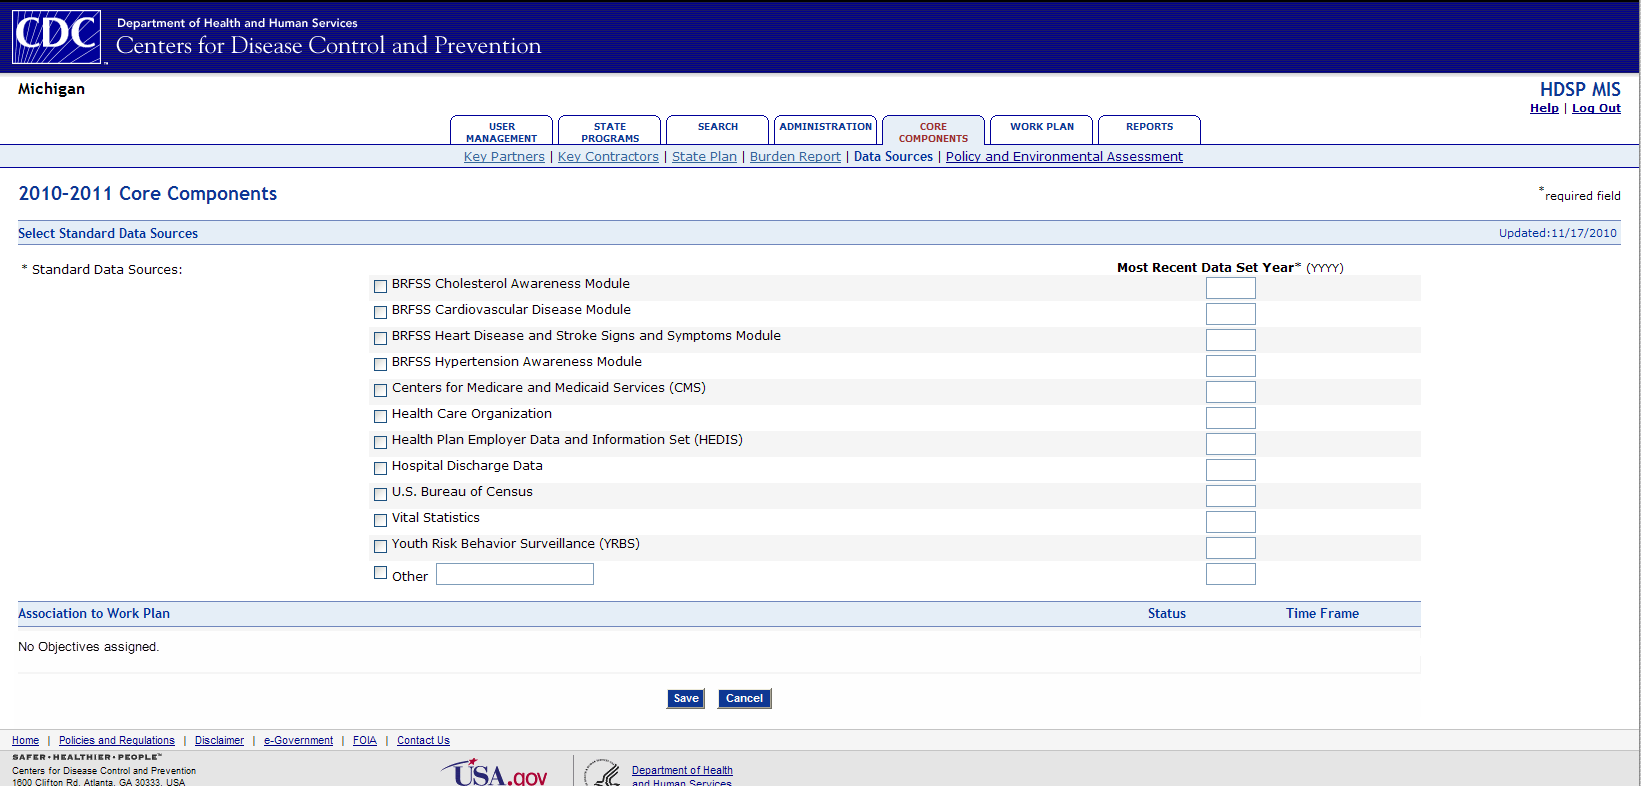
Task: Focus year field for HEDIS row
Action: coord(1231,444)
